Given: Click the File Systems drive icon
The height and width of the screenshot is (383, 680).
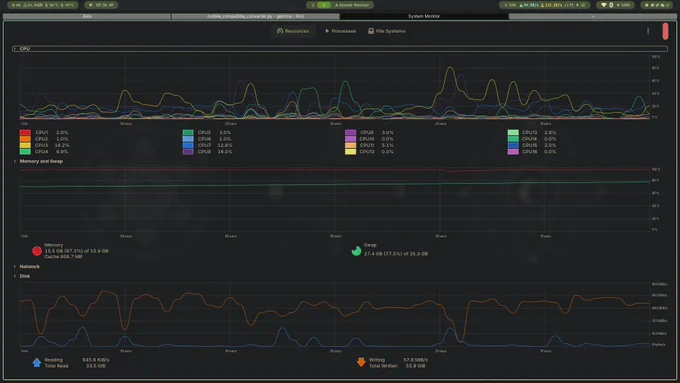Looking at the screenshot, I should tap(371, 31).
